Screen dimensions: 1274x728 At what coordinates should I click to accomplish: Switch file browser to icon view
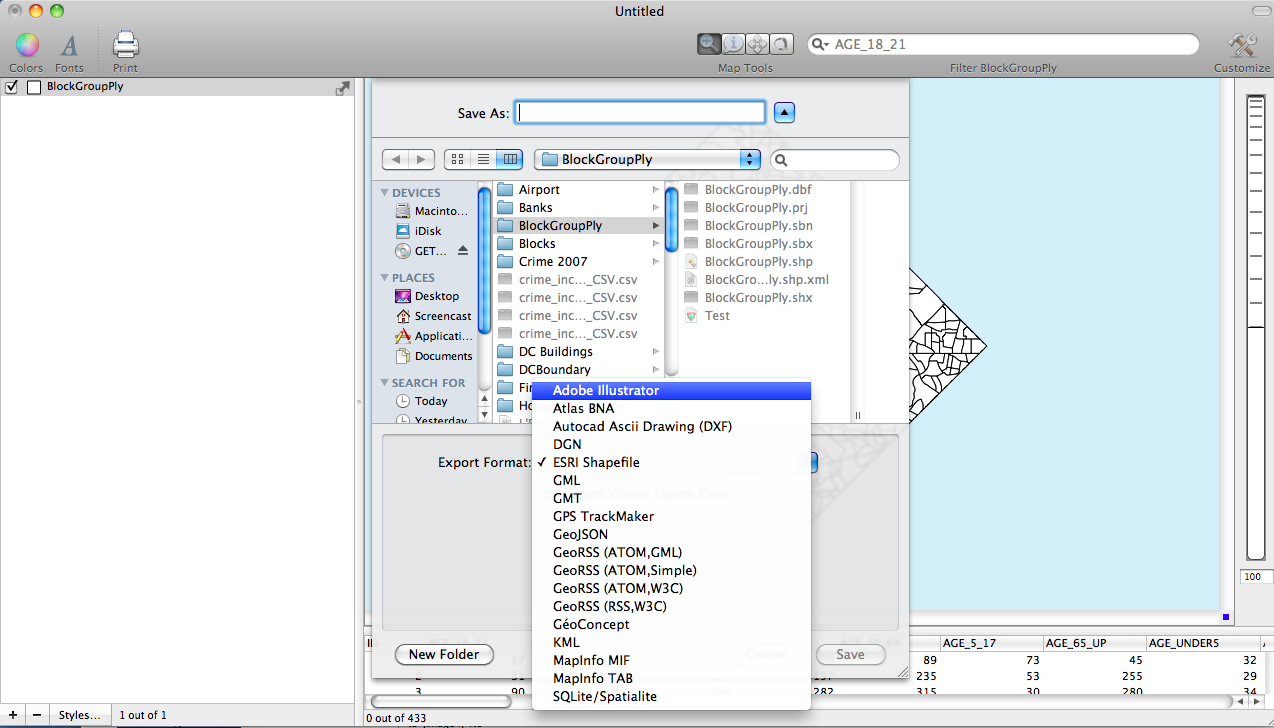457,159
